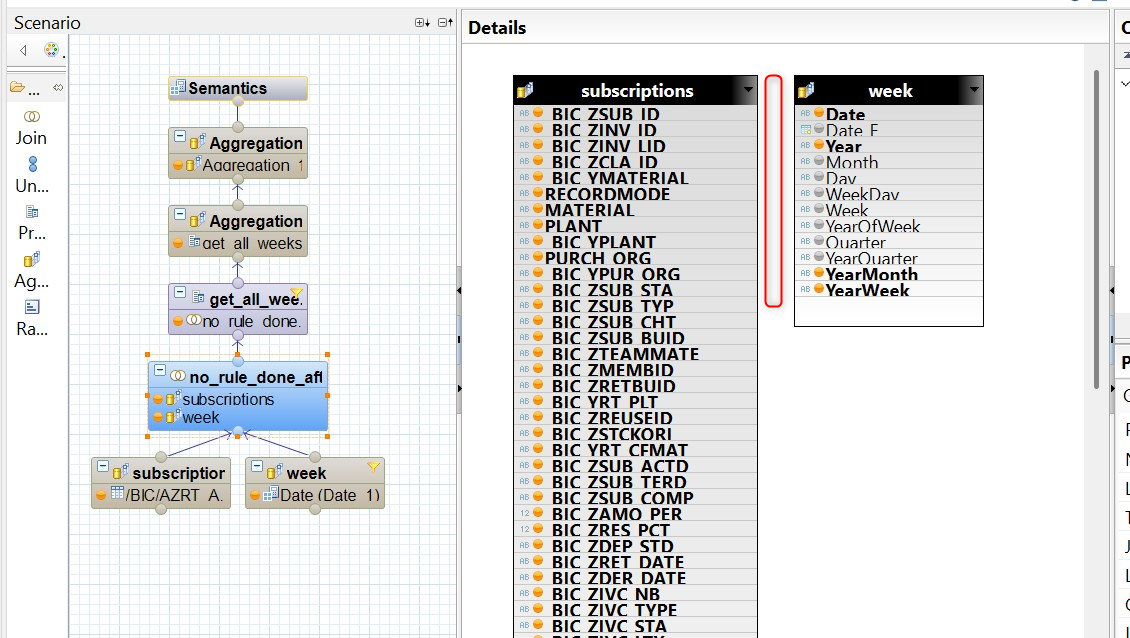Click the color palette icon in Scenario toolbar

(x=51, y=50)
